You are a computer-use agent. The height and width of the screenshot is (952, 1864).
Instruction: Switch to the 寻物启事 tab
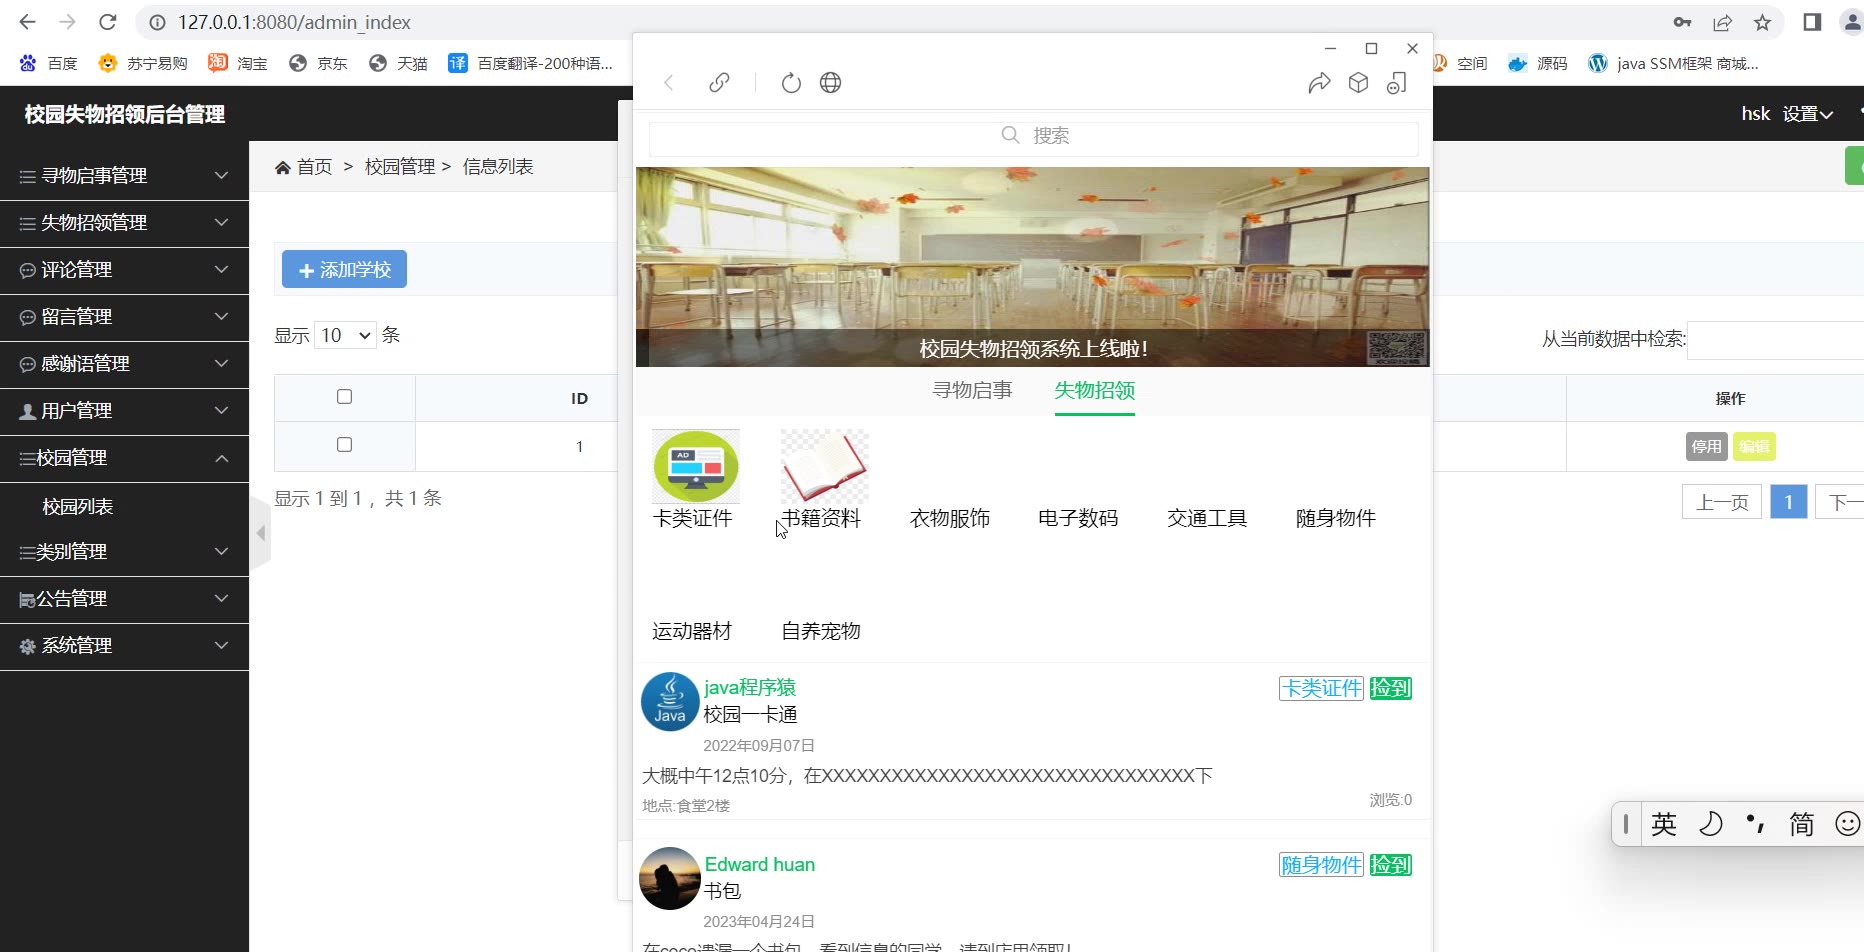point(972,390)
